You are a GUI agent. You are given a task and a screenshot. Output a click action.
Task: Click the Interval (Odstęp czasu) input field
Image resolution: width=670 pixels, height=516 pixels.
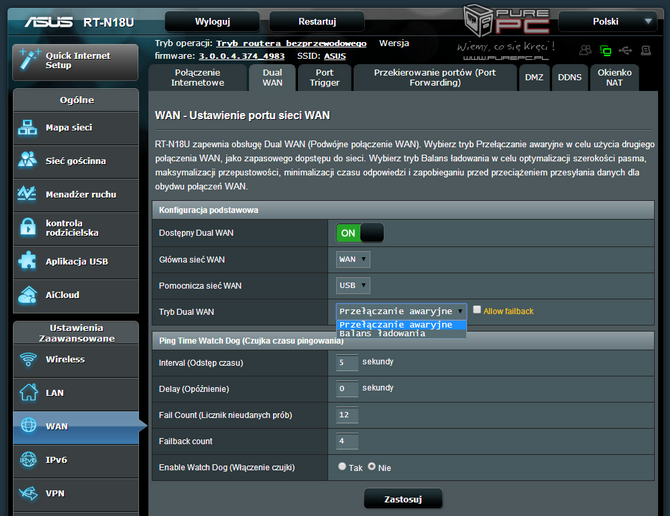point(347,362)
